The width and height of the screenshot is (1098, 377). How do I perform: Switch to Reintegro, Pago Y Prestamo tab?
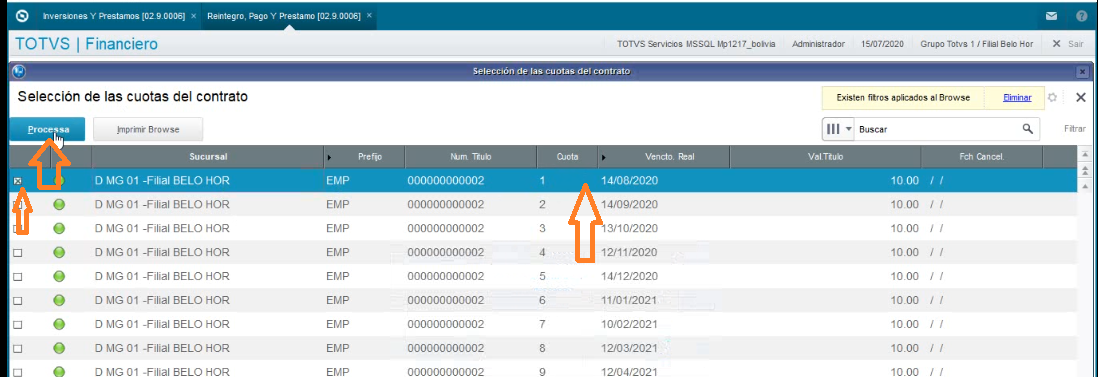pos(284,15)
